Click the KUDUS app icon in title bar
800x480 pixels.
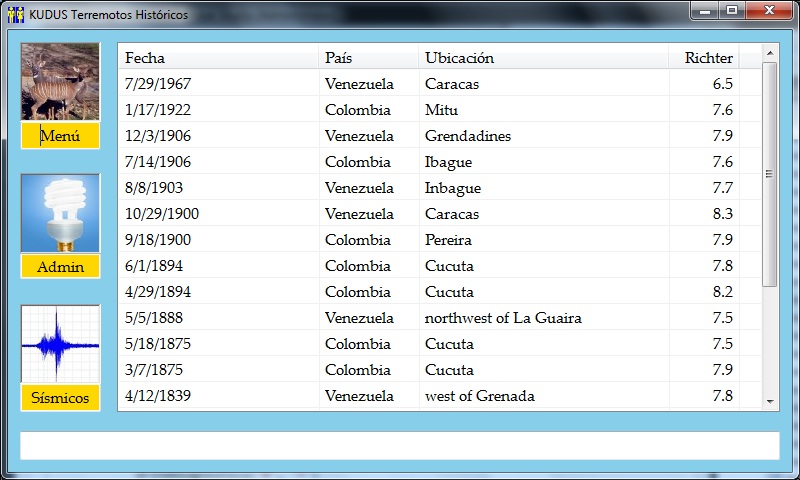click(15, 14)
